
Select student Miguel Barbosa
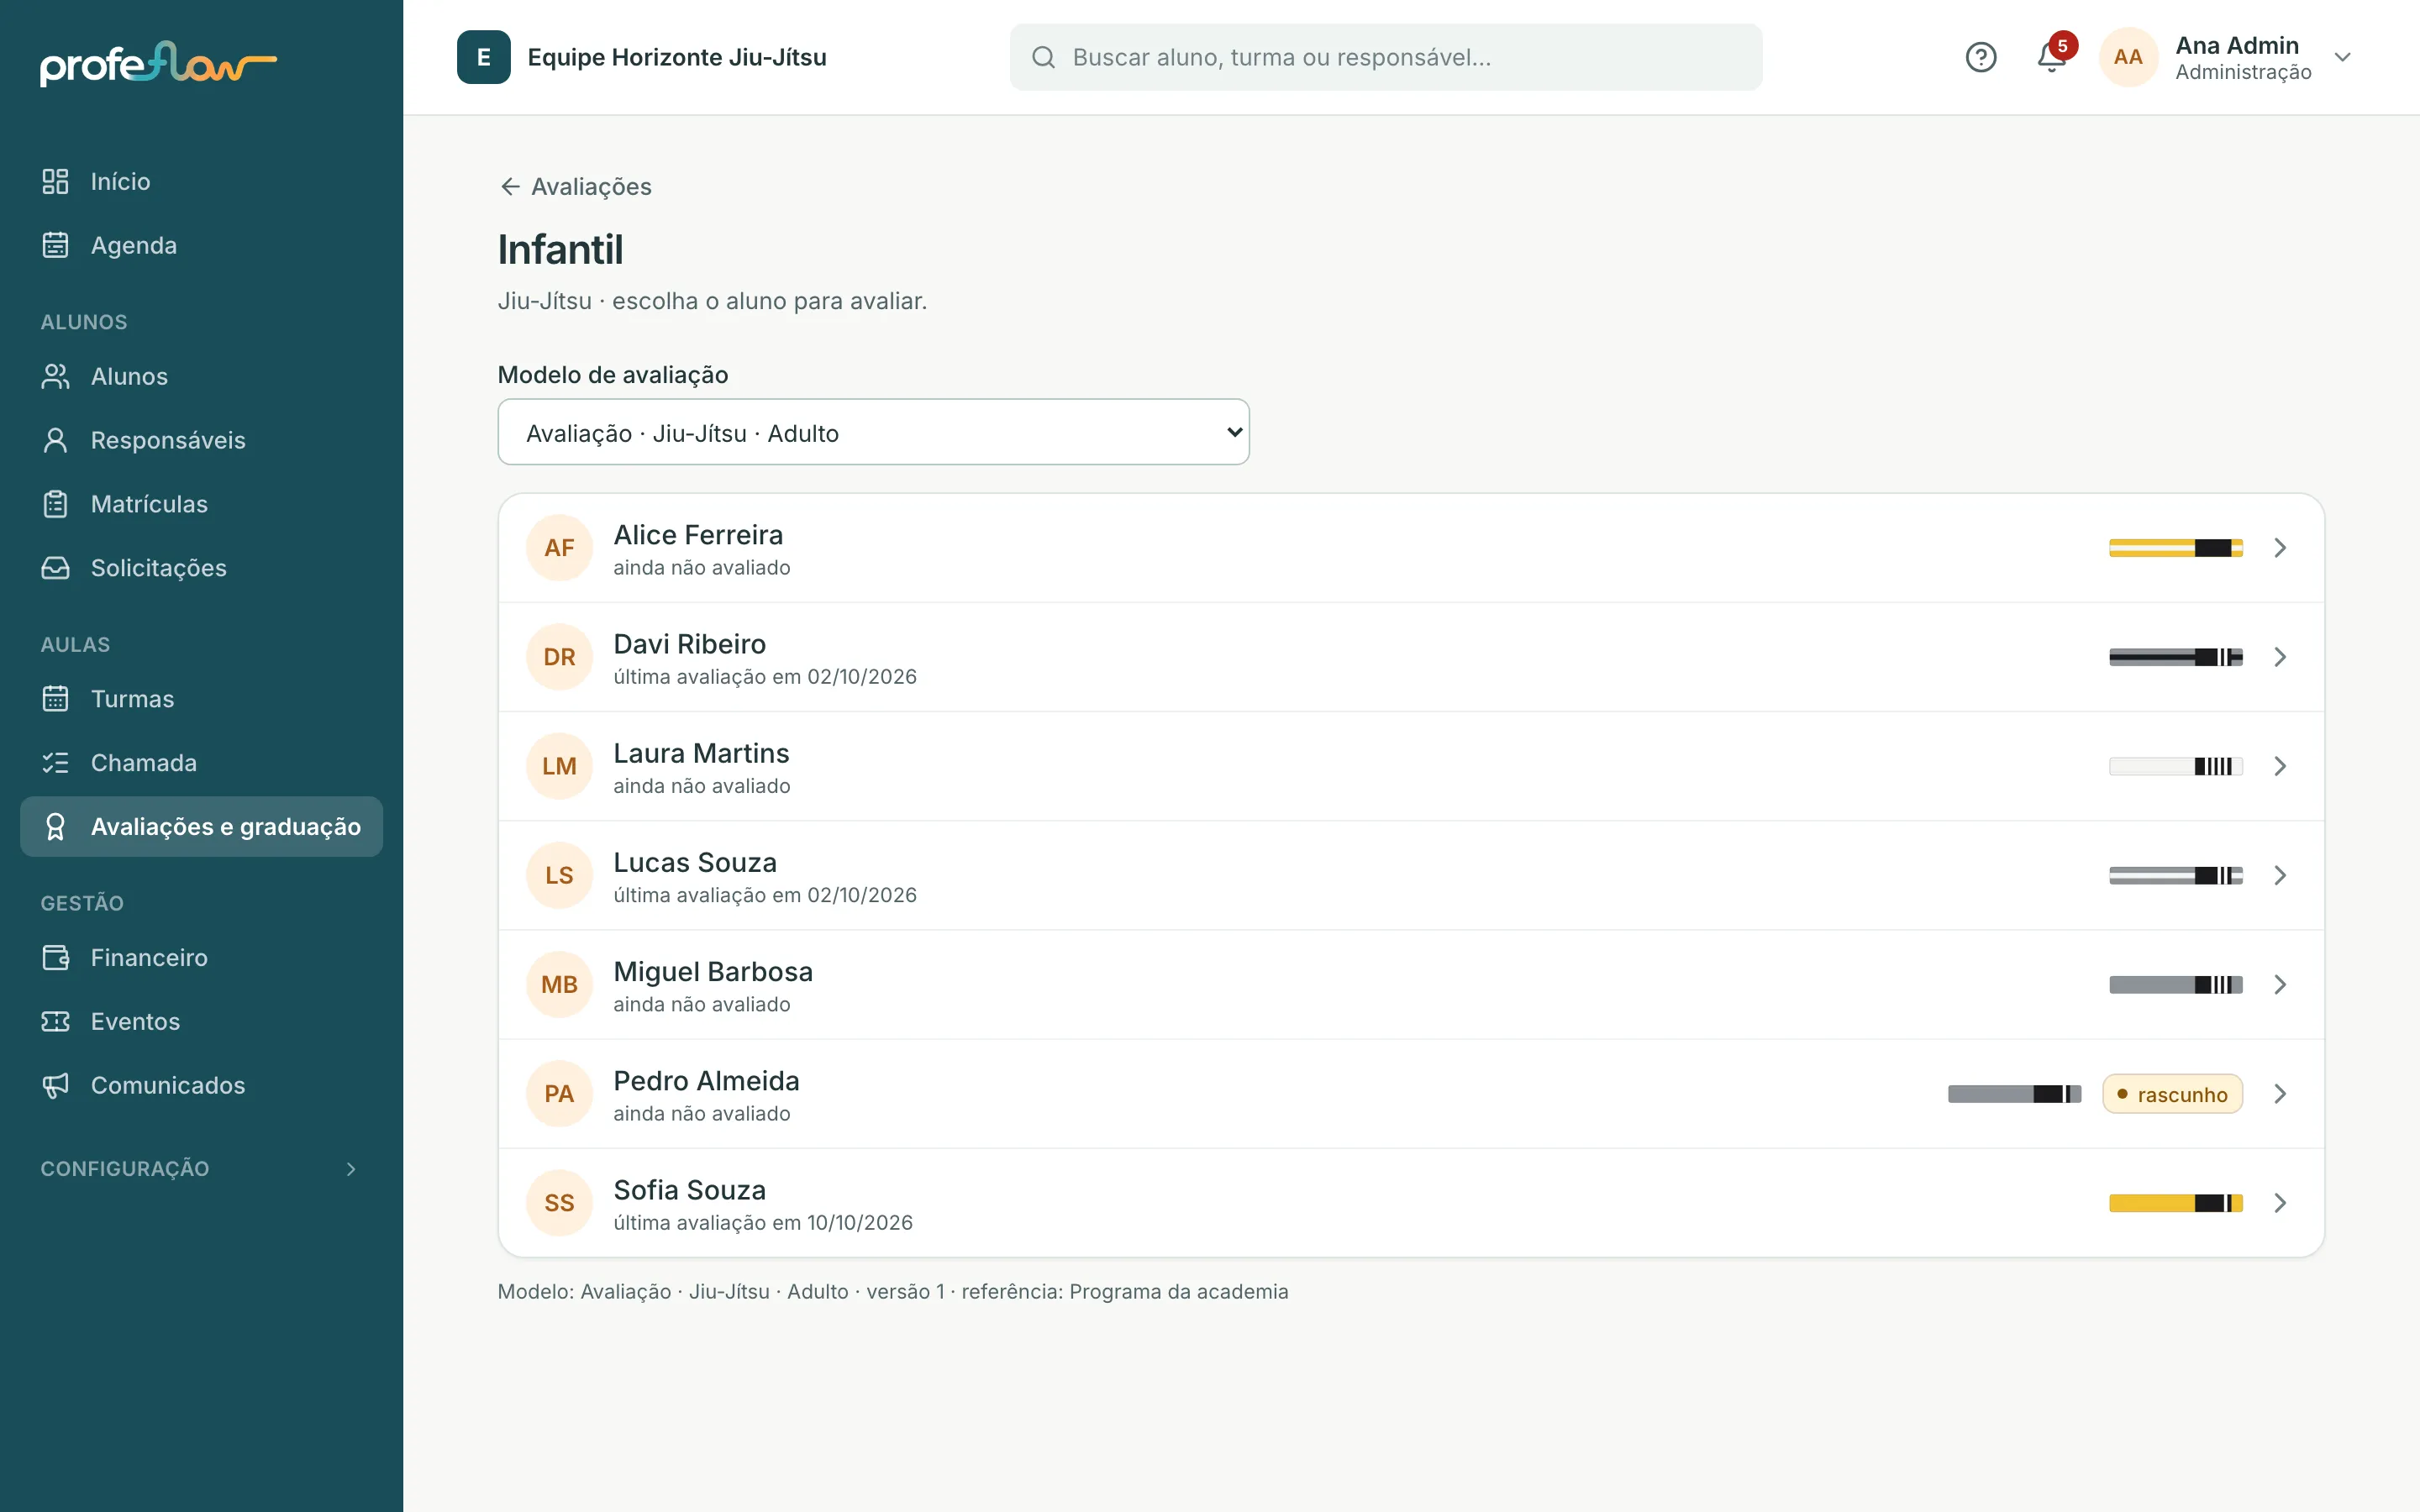(1411, 984)
